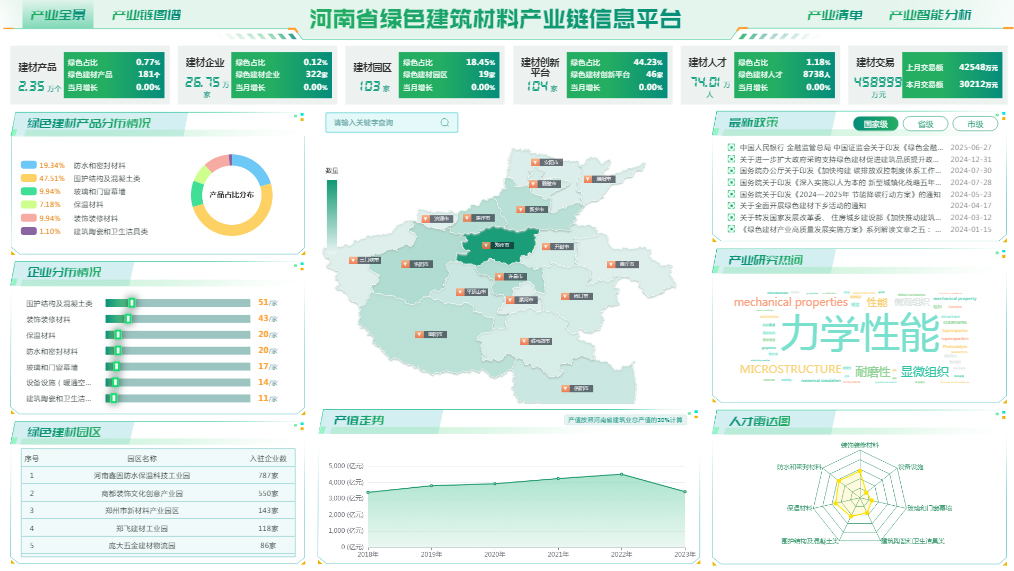Select the 国家级 policy filter
The height and width of the screenshot is (571, 1014).
875,124
